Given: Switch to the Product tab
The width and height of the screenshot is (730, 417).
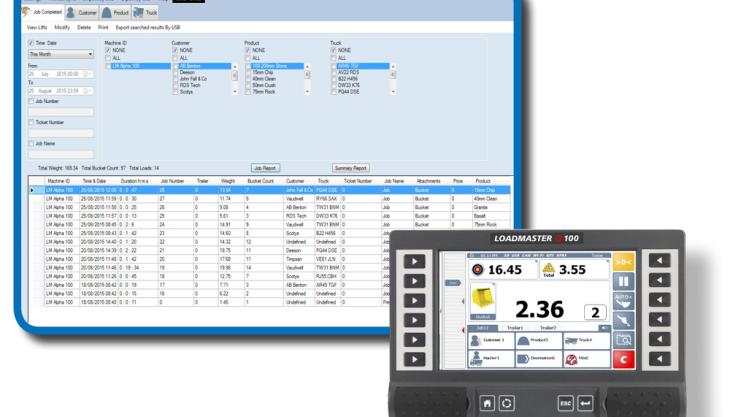Looking at the screenshot, I should pyautogui.click(x=115, y=13).
